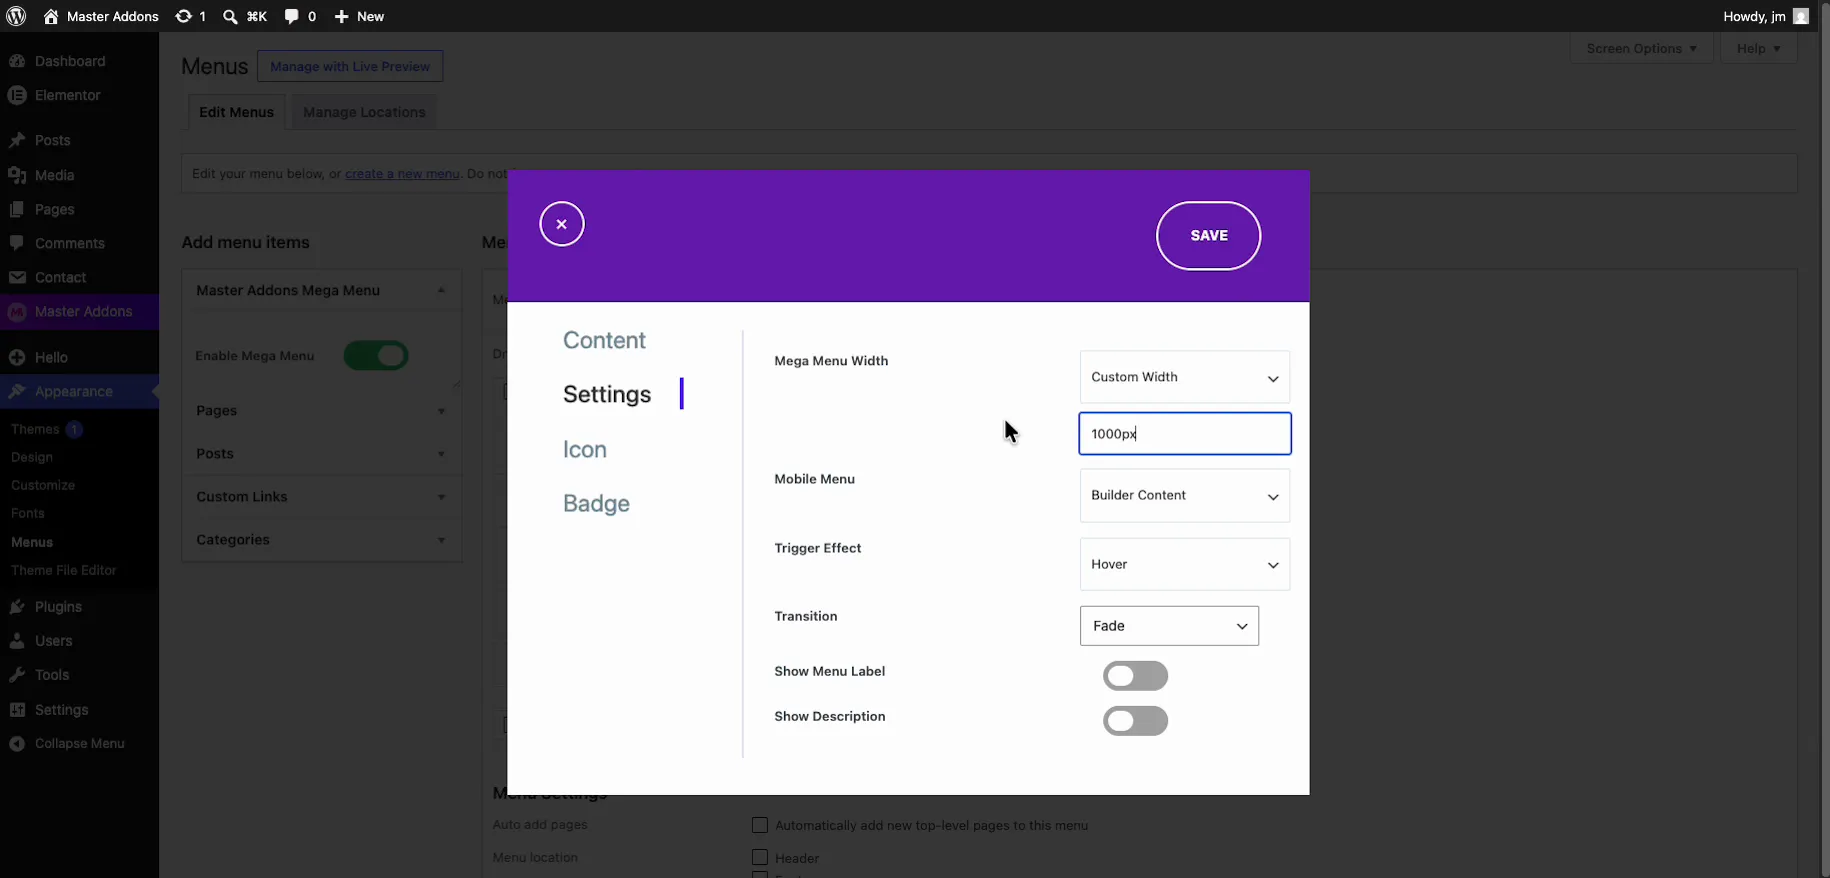The width and height of the screenshot is (1830, 878).
Task: Close the mega menu settings dialog
Action: coord(562,224)
